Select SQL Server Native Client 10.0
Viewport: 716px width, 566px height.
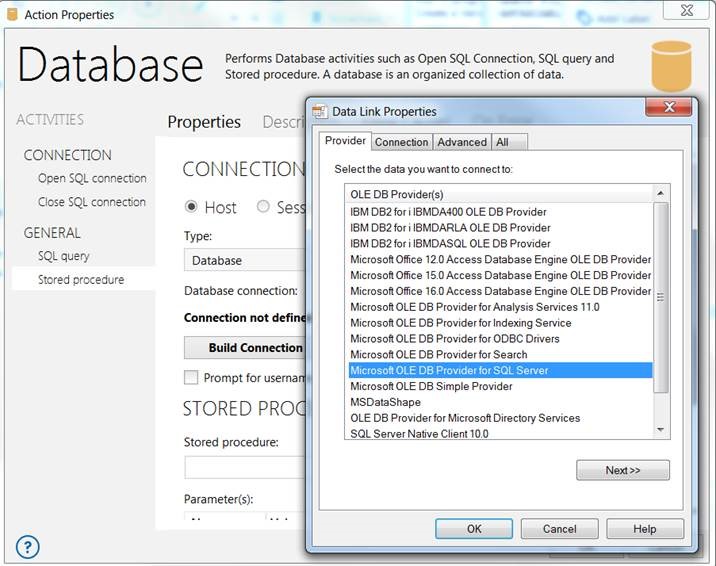coord(500,434)
